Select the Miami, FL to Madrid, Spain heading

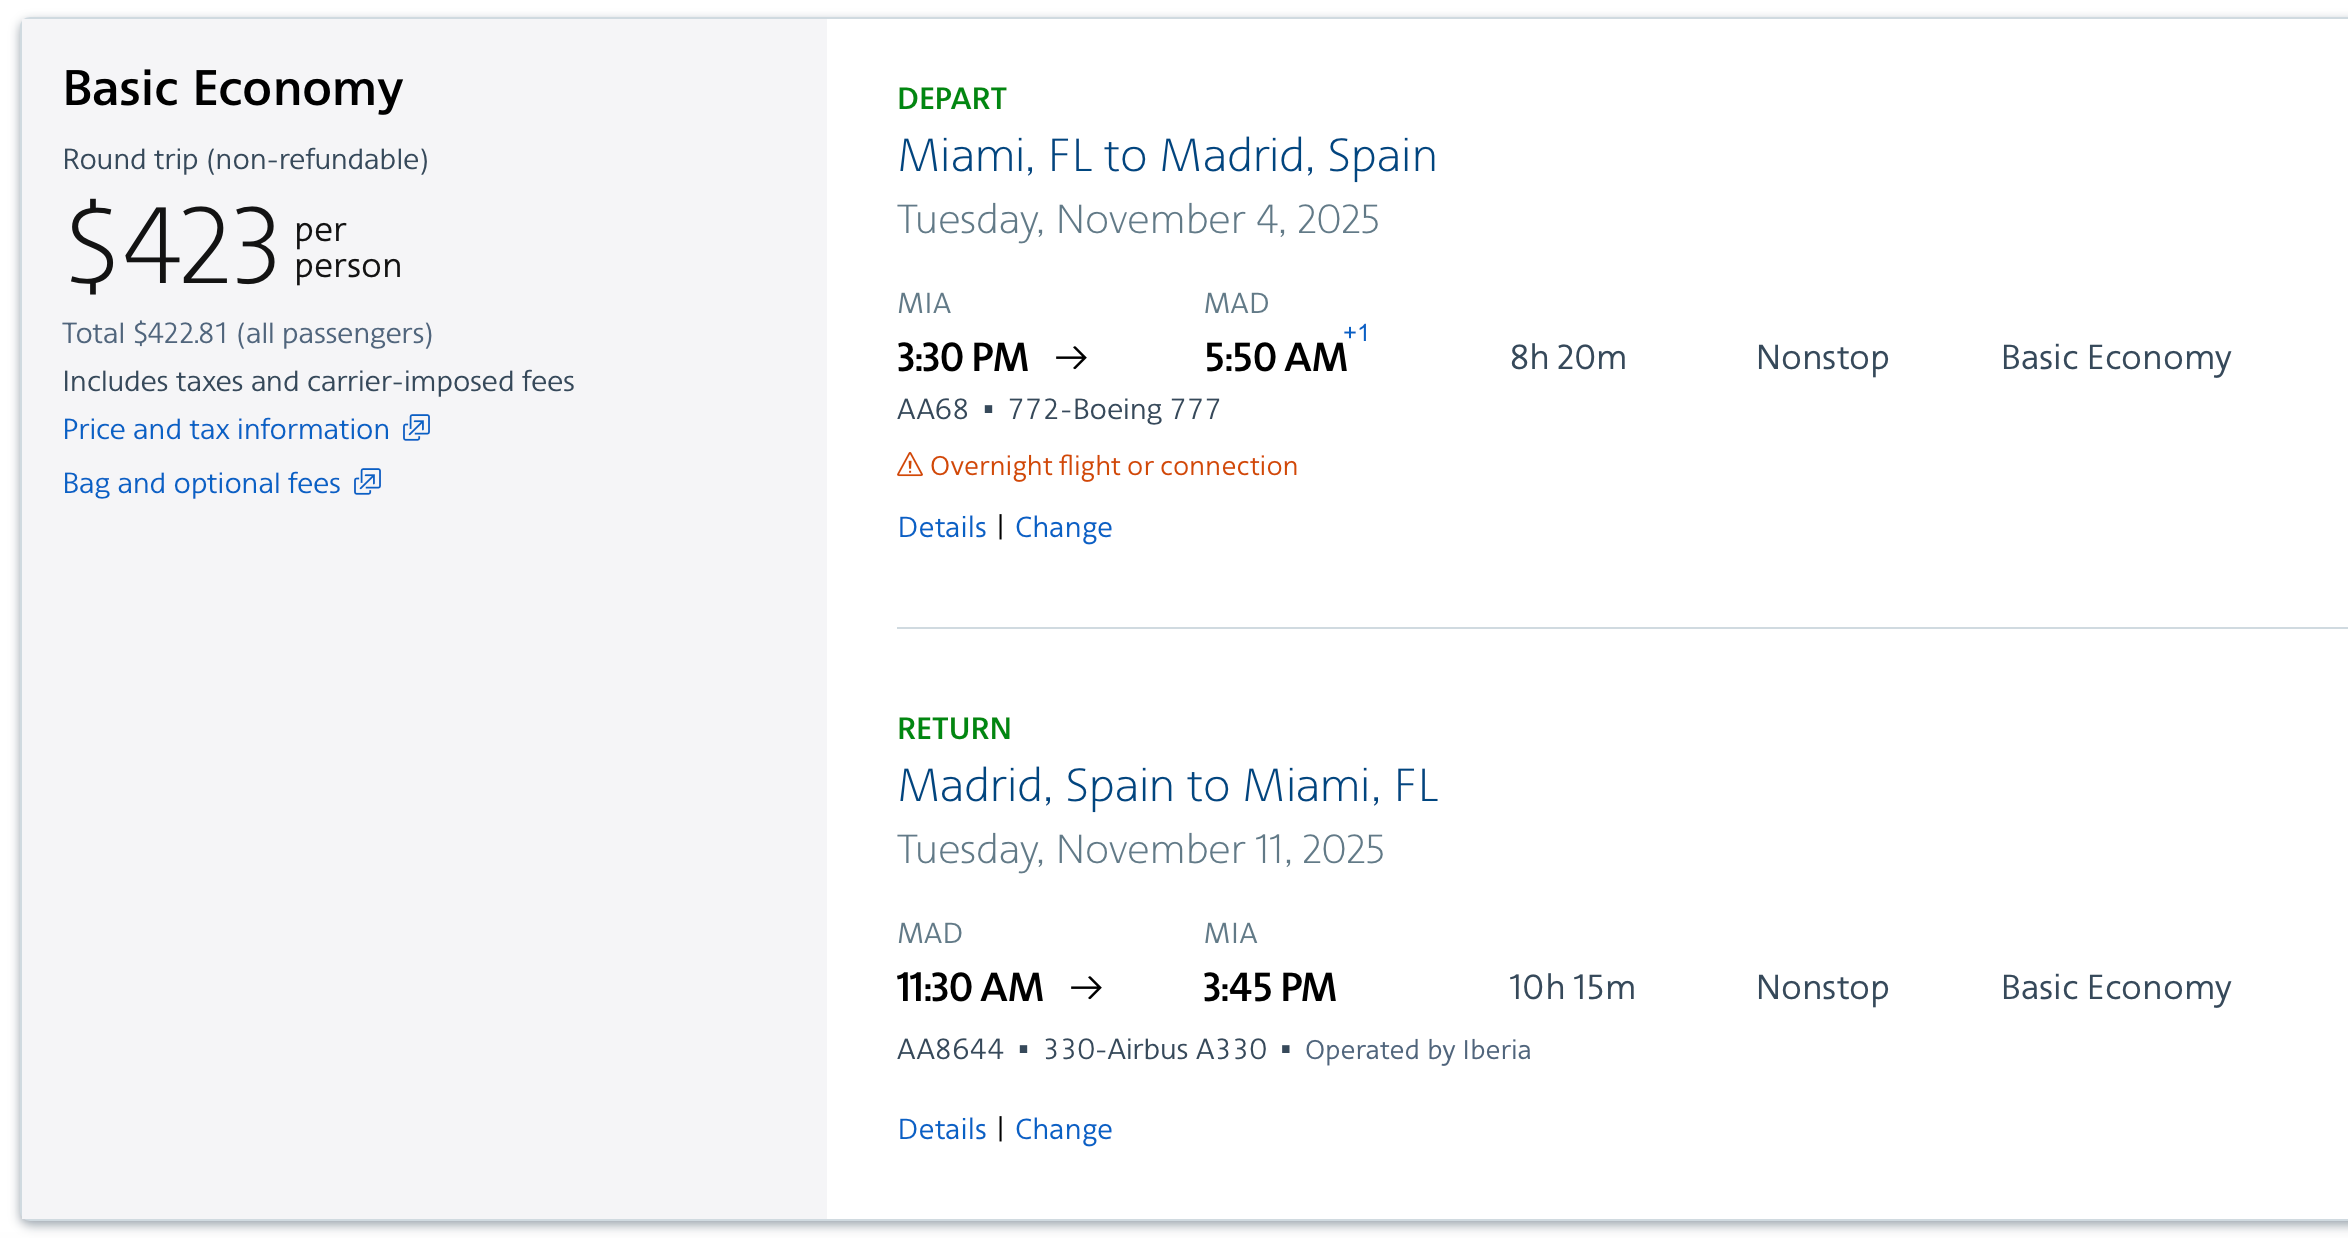pos(1167,156)
